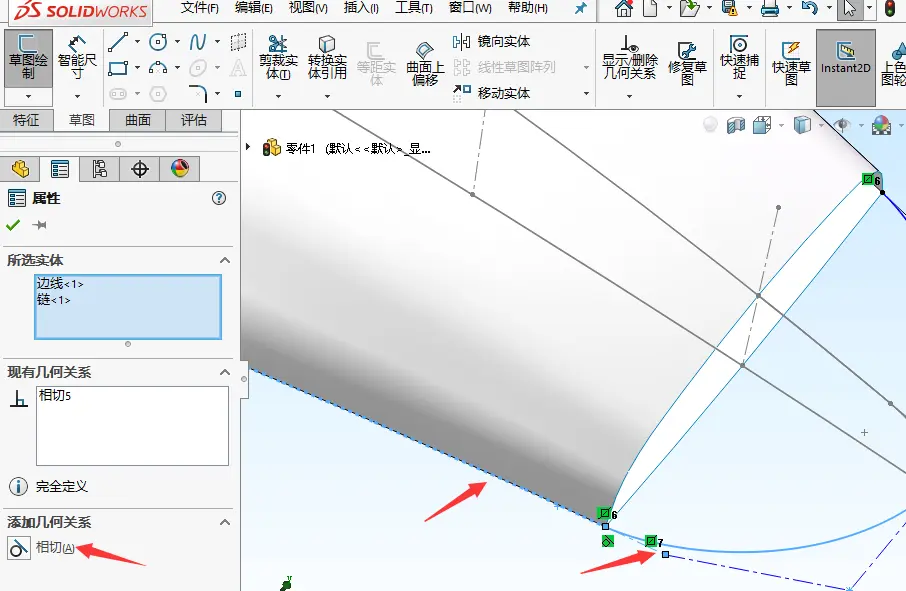Click Repair Sketch (修复草图)
This screenshot has height=591, width=906.
click(x=687, y=64)
